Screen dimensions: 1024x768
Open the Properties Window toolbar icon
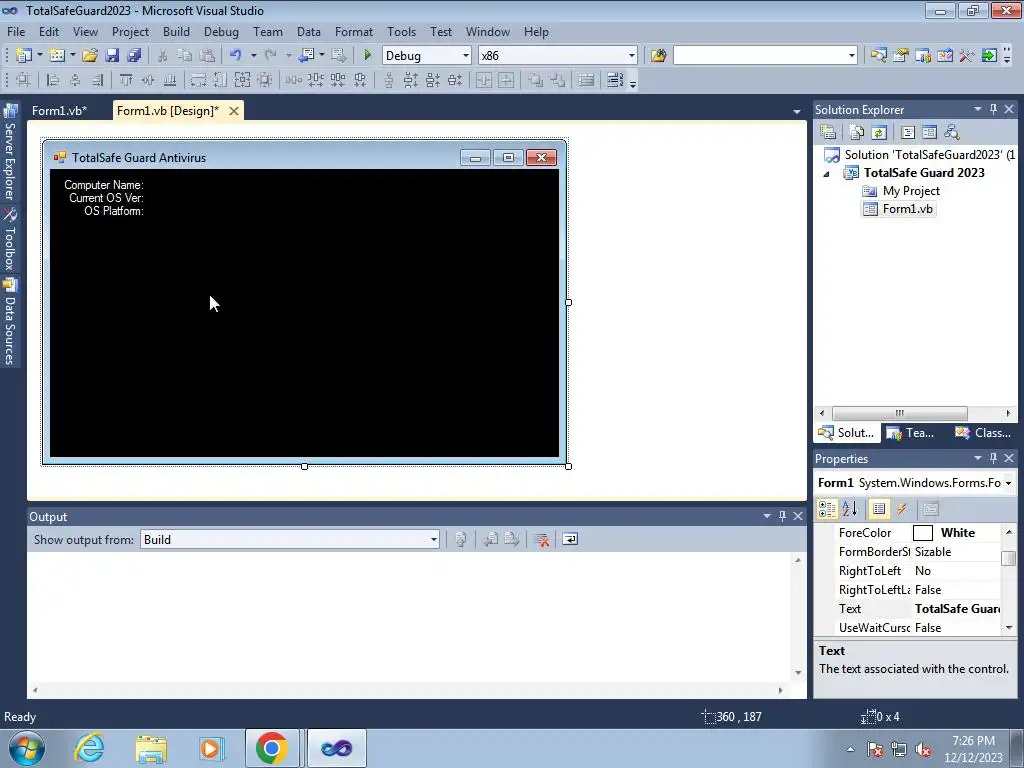[x=901, y=56]
